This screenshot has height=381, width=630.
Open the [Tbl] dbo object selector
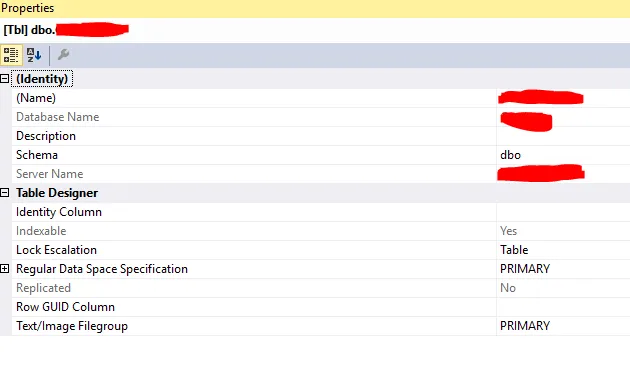click(315, 30)
